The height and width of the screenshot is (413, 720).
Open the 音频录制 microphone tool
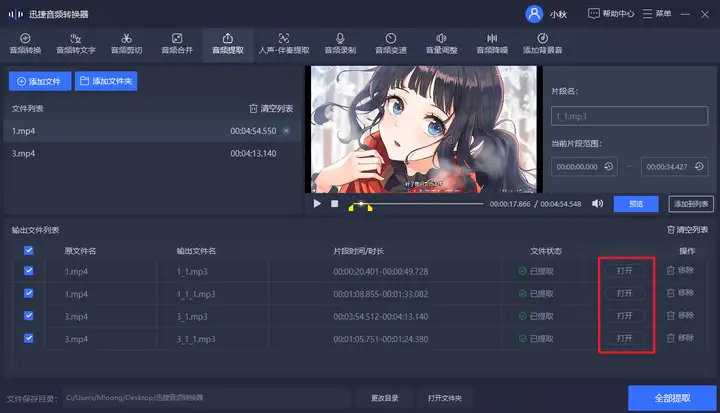point(340,44)
